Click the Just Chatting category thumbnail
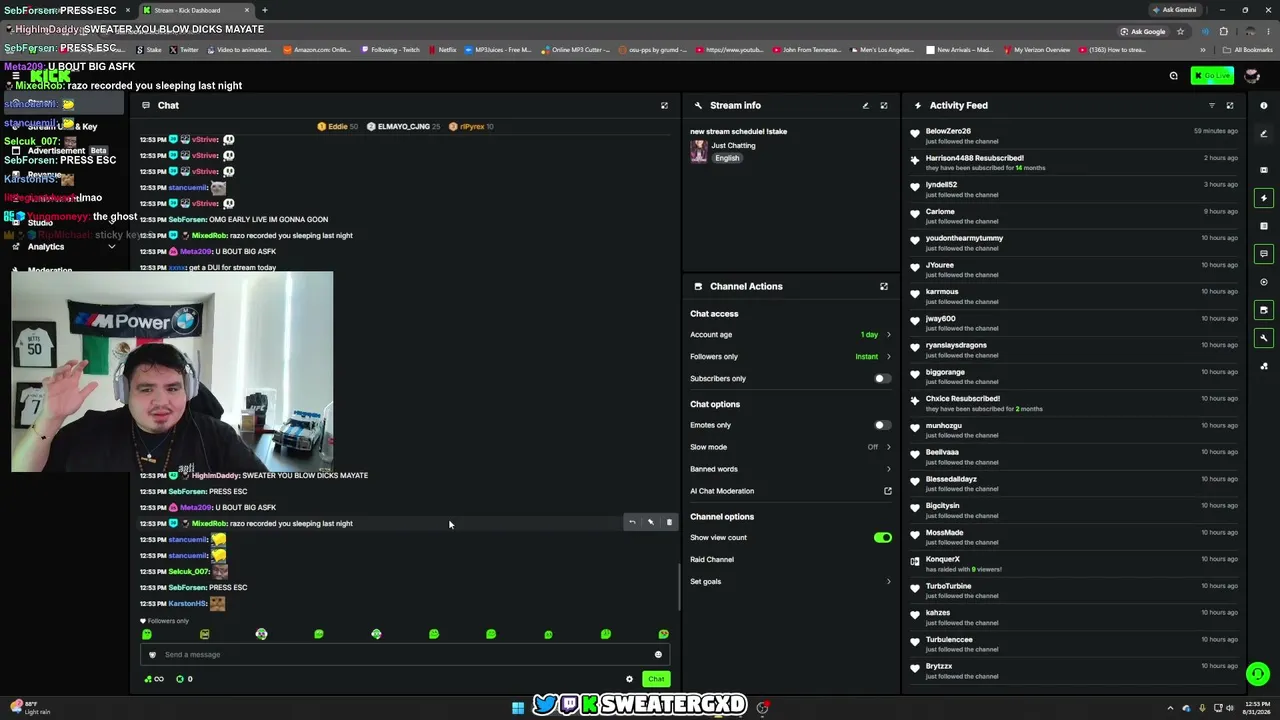1280x720 pixels. pos(699,151)
